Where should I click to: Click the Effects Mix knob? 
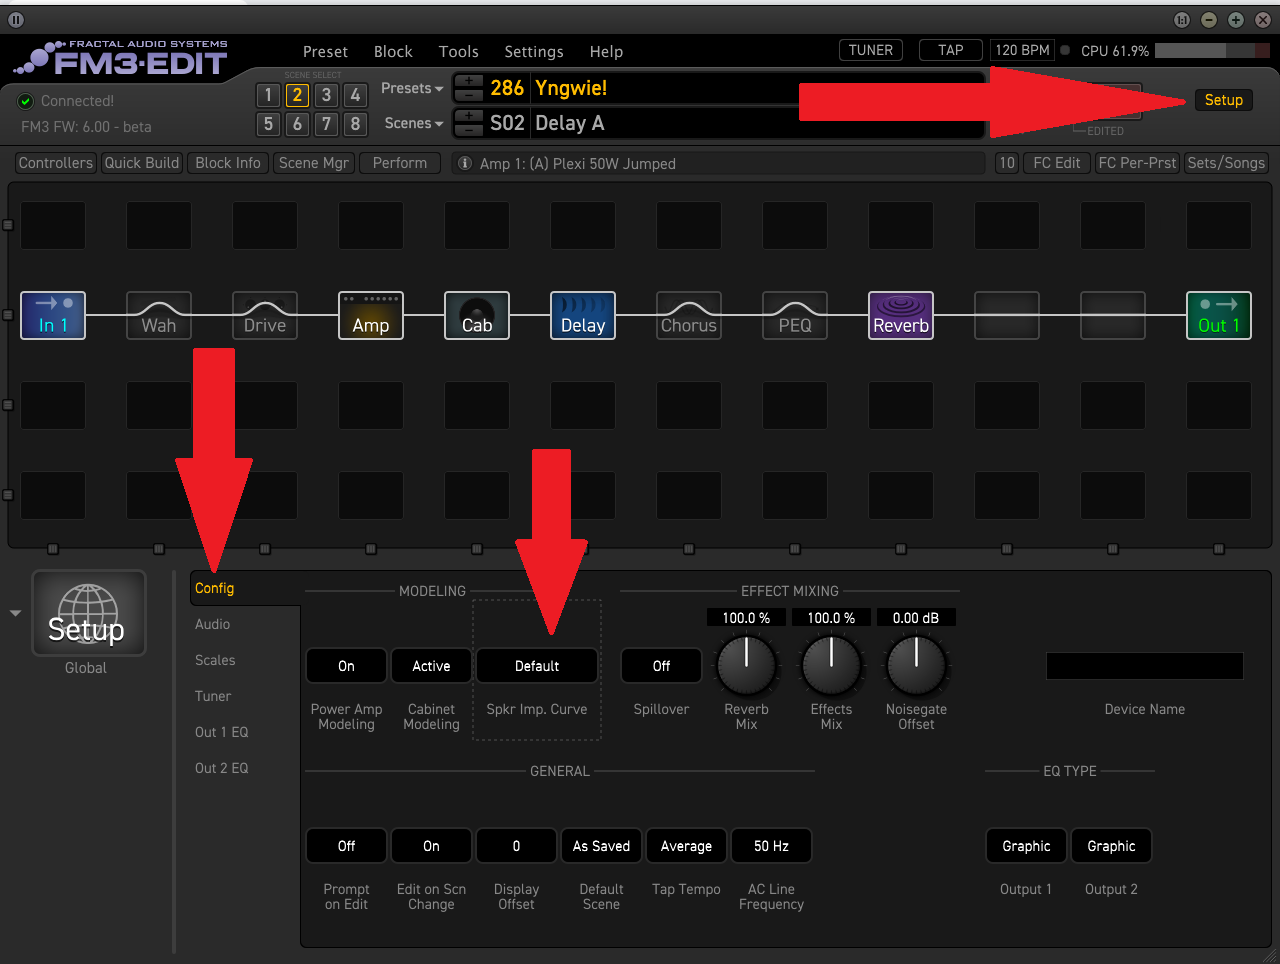[x=831, y=666]
